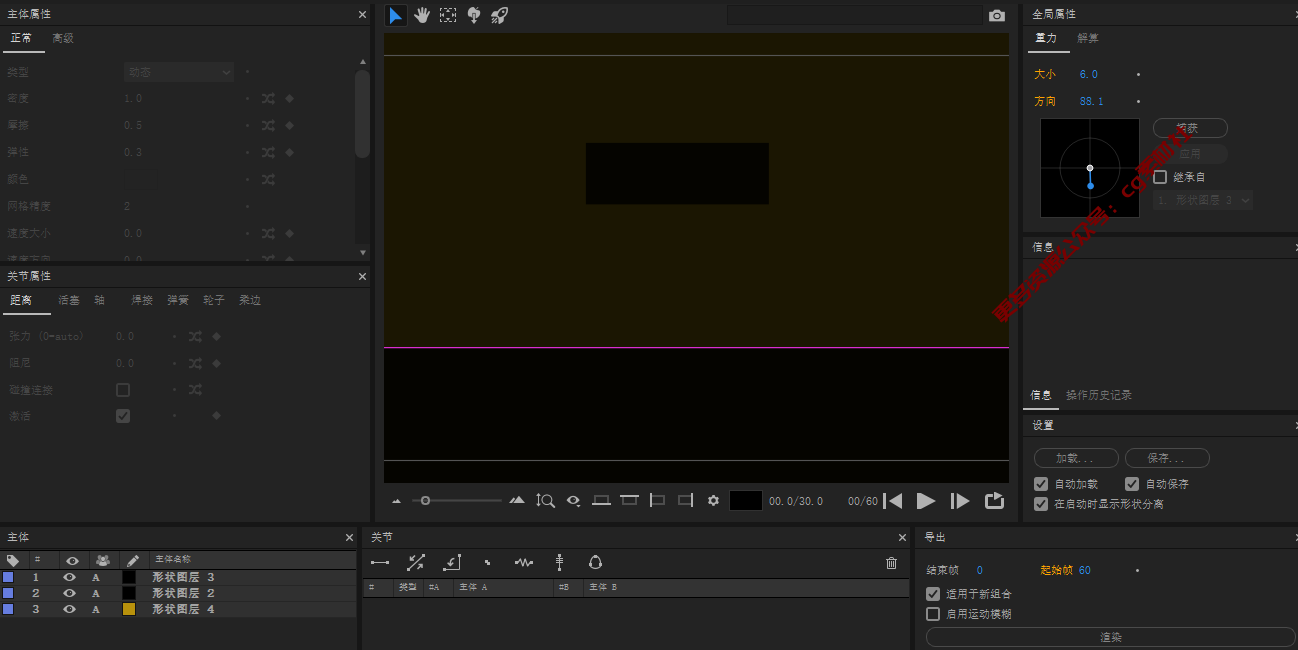Add top wall boundary icon

click(x=629, y=500)
